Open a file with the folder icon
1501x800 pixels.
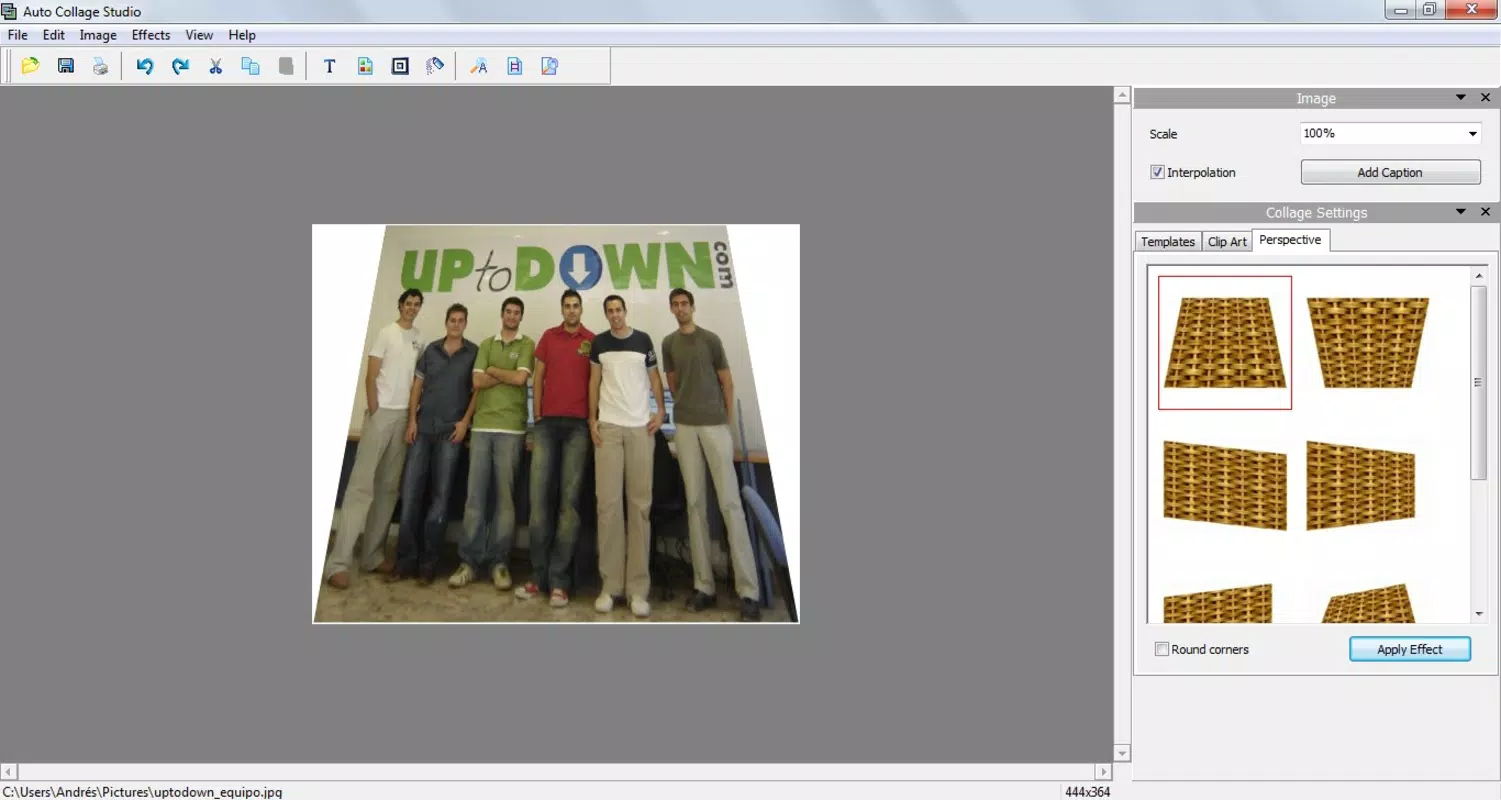pos(30,66)
